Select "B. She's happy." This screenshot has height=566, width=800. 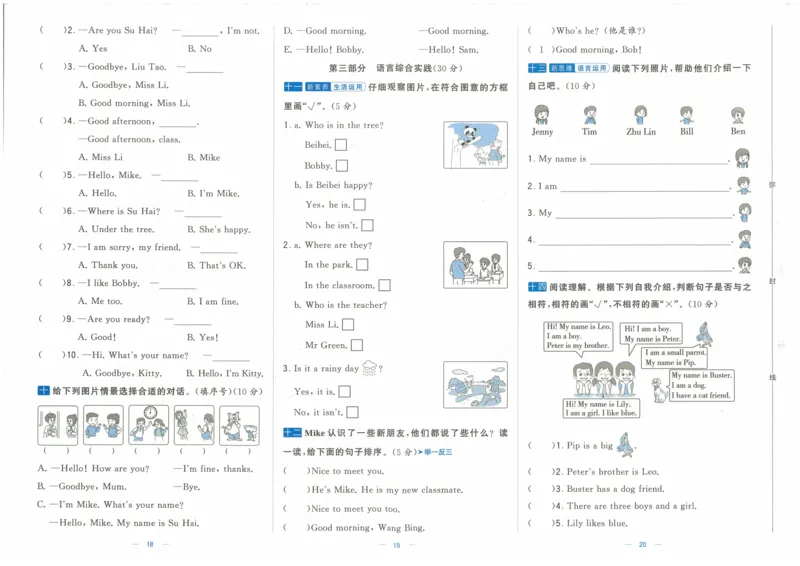(x=219, y=230)
